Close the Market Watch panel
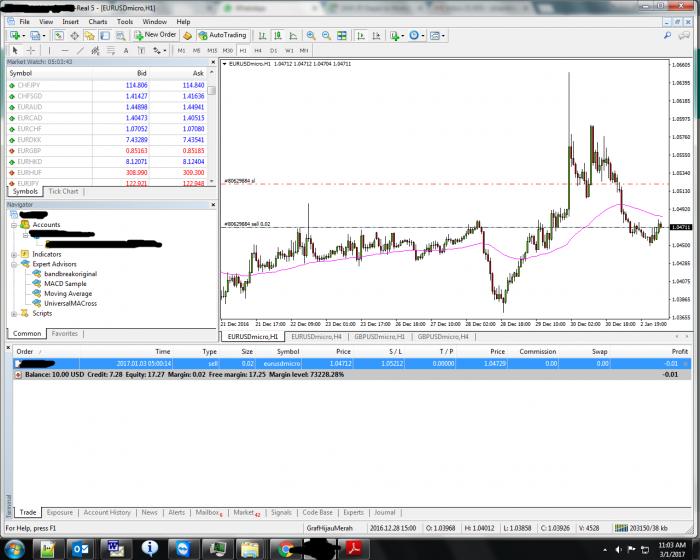This screenshot has width=700, height=560. 213,62
